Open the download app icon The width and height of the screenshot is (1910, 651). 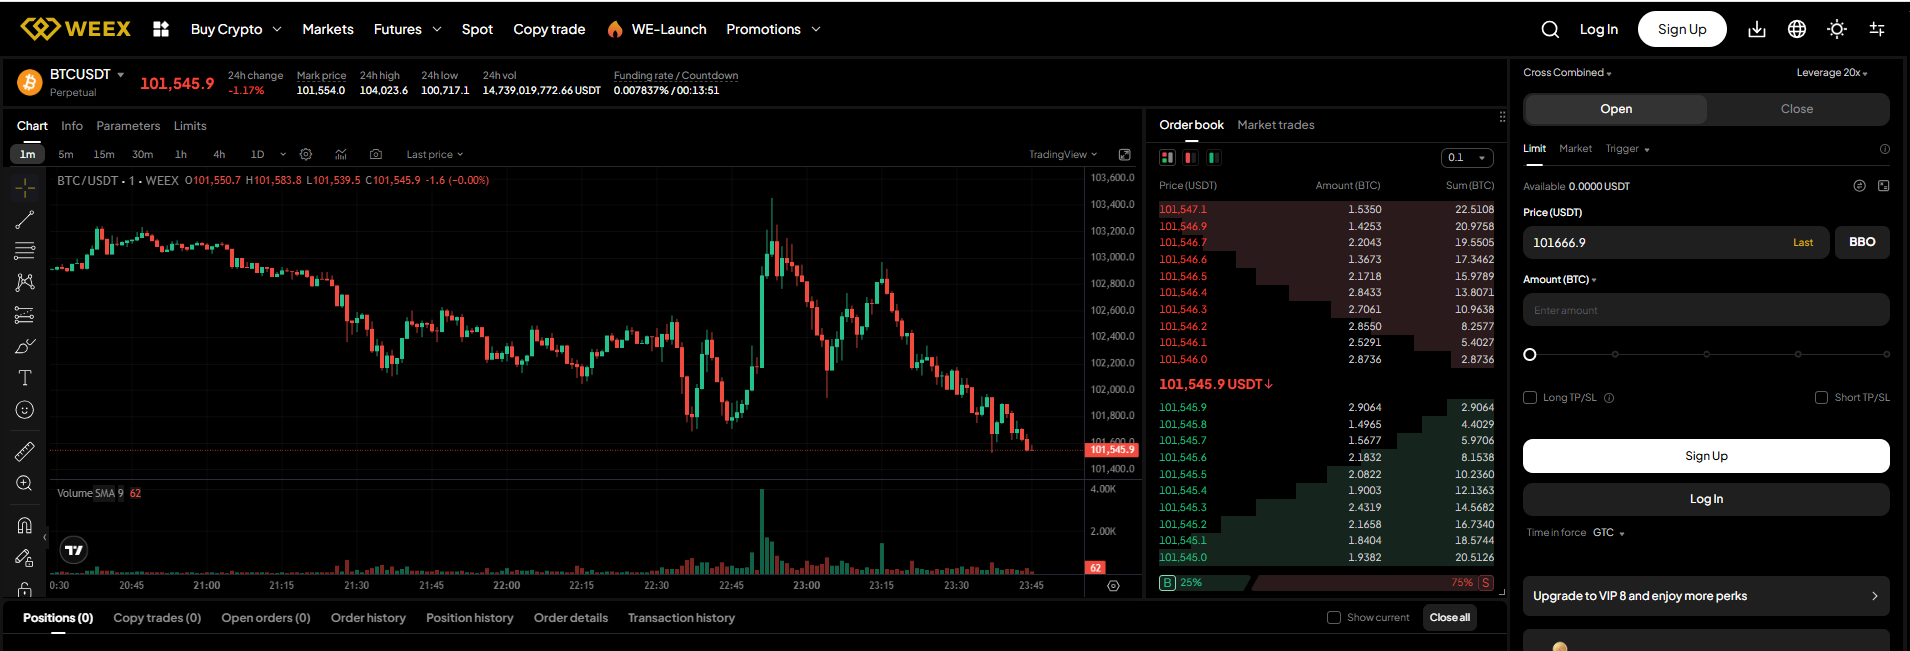[x=1757, y=30]
